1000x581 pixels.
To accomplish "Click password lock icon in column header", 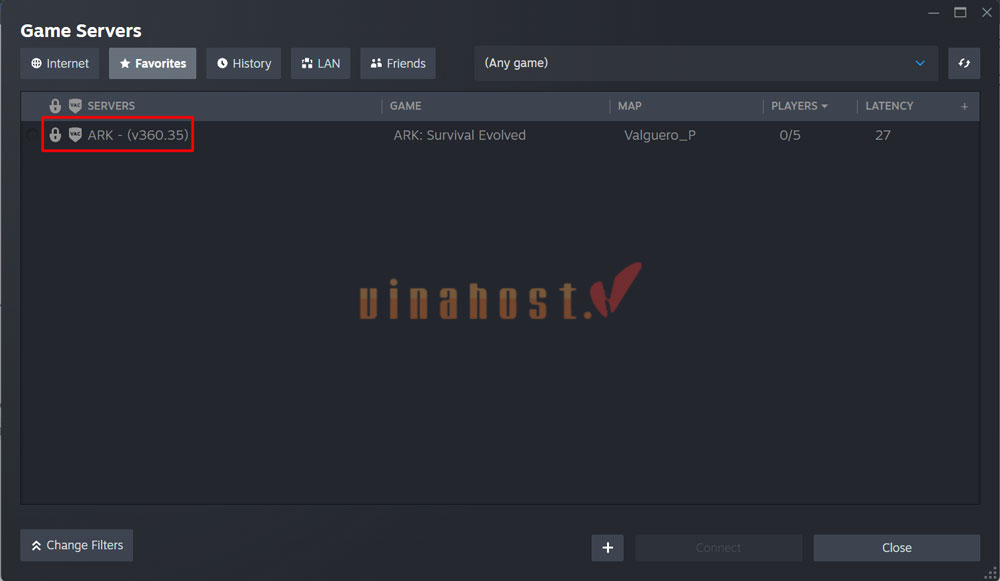I will [x=55, y=106].
